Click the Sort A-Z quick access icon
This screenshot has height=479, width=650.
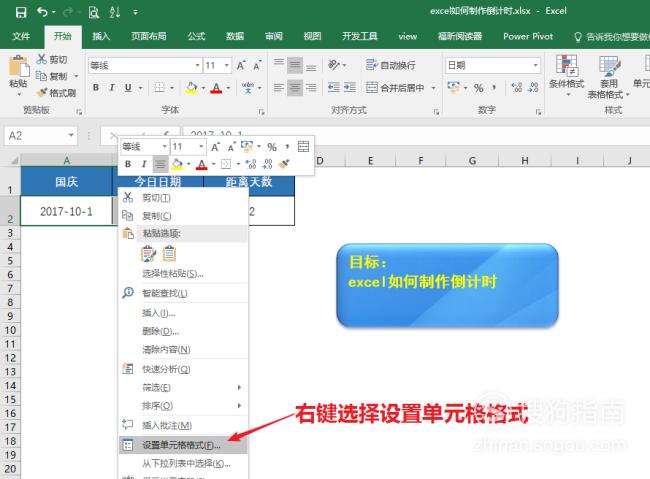tap(115, 12)
